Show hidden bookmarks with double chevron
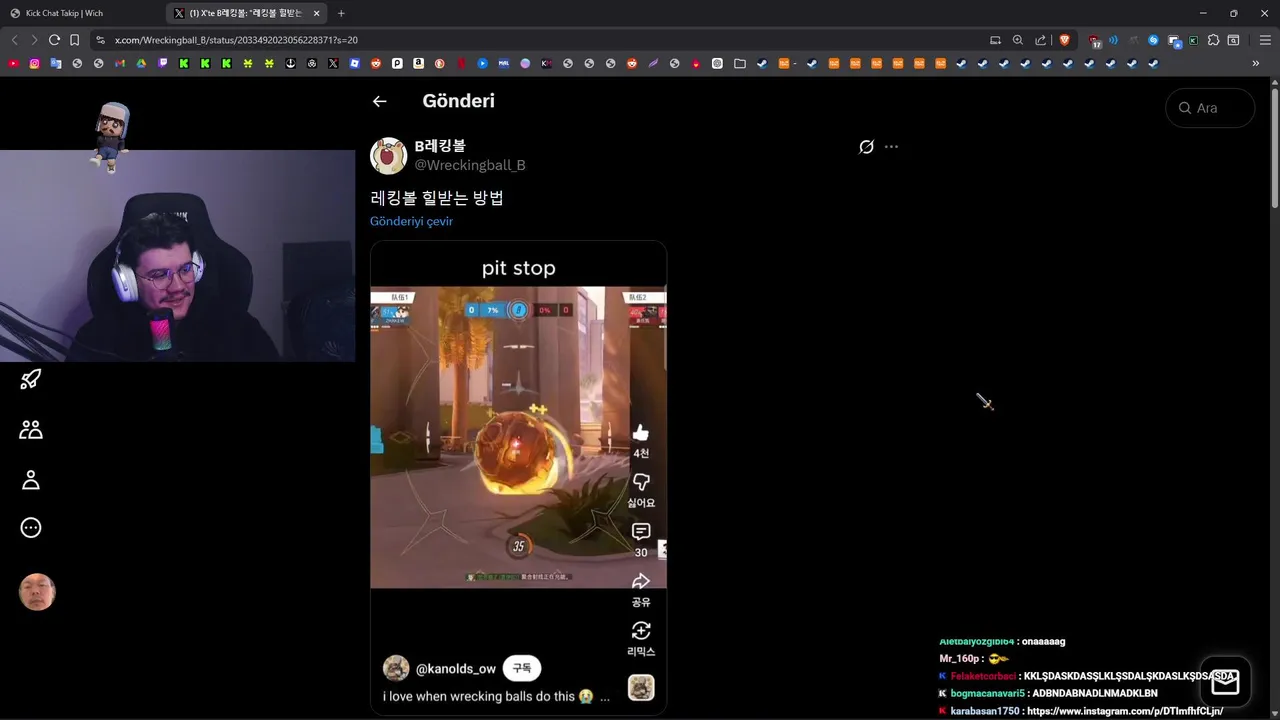The width and height of the screenshot is (1280, 720). 1256,63
